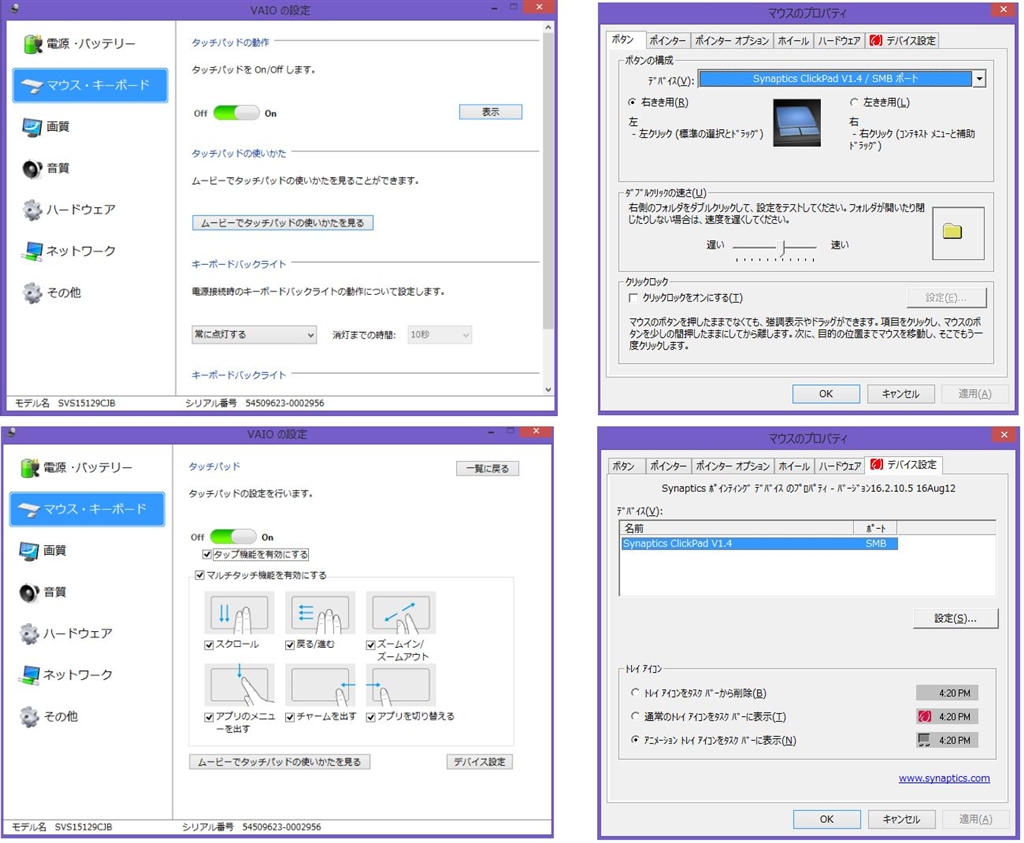Switch to デバイス設定 tab in top mouse properties
Viewport: 1024px width, 843px height.
pos(903,40)
